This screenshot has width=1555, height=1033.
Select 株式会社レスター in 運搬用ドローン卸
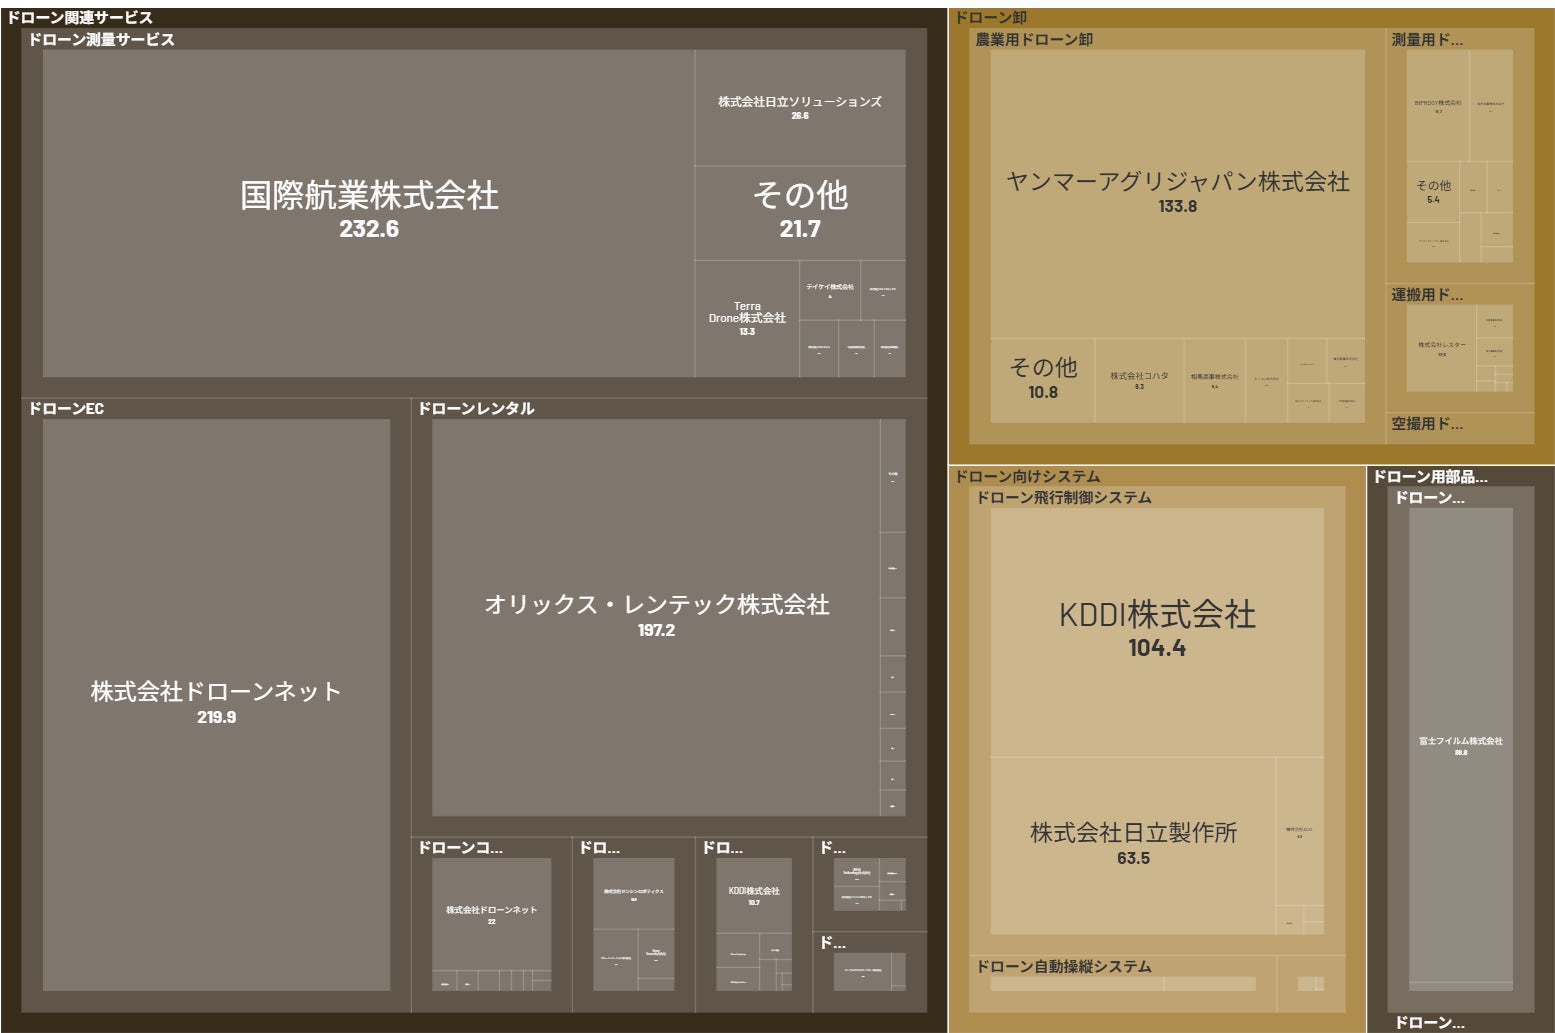click(x=1440, y=345)
